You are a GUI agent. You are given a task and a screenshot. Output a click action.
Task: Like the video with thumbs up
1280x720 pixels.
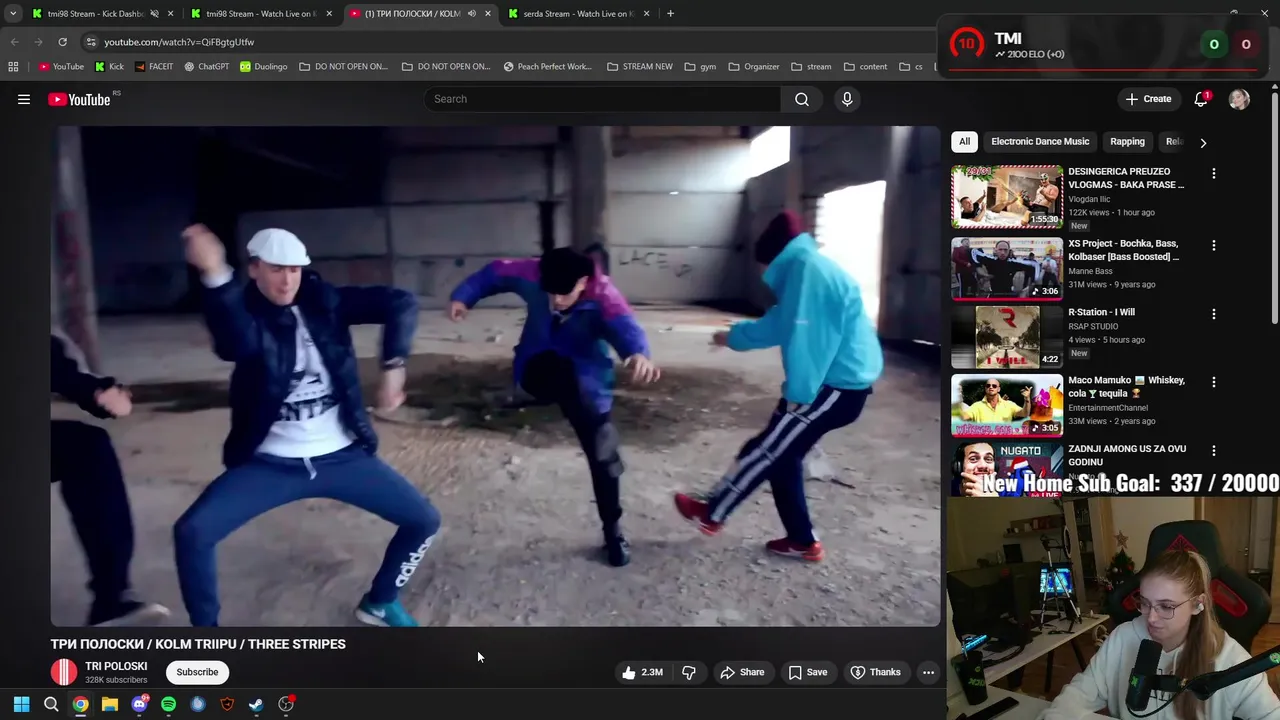pyautogui.click(x=642, y=672)
